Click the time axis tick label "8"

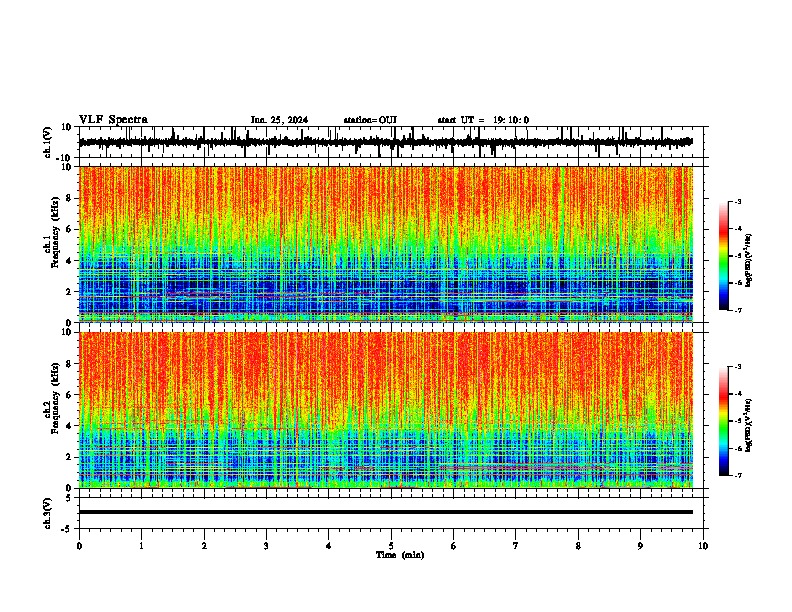tap(578, 546)
